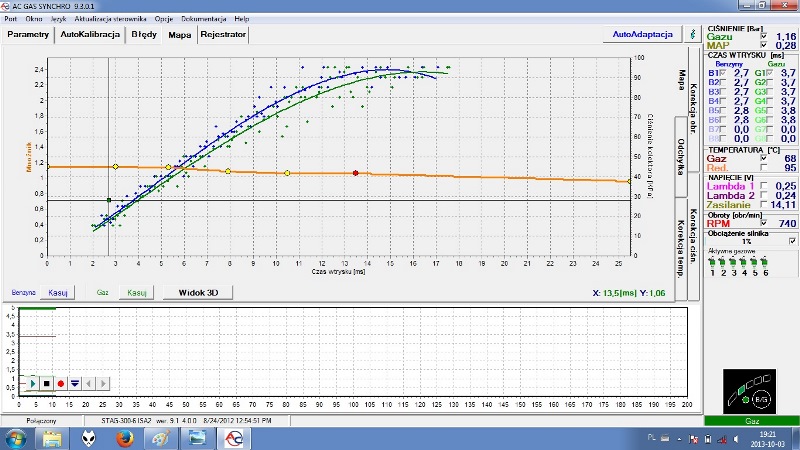The image size is (800, 450).
Task: Switch to the AutoKalibracja tab
Action: 90,34
